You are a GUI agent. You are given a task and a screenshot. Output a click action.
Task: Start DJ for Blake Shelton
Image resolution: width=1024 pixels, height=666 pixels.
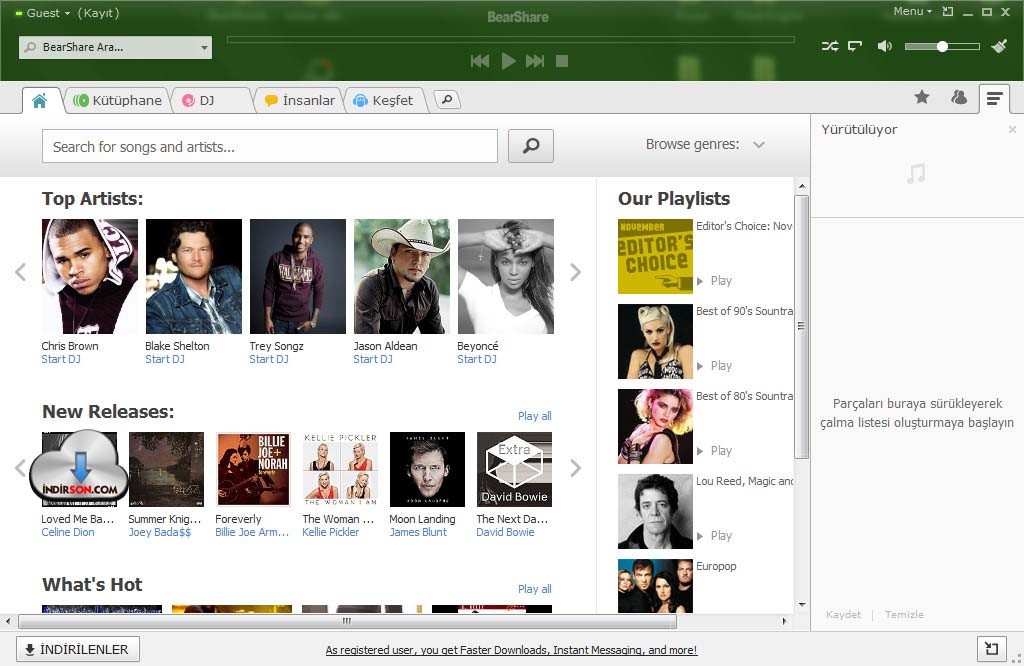[165, 359]
